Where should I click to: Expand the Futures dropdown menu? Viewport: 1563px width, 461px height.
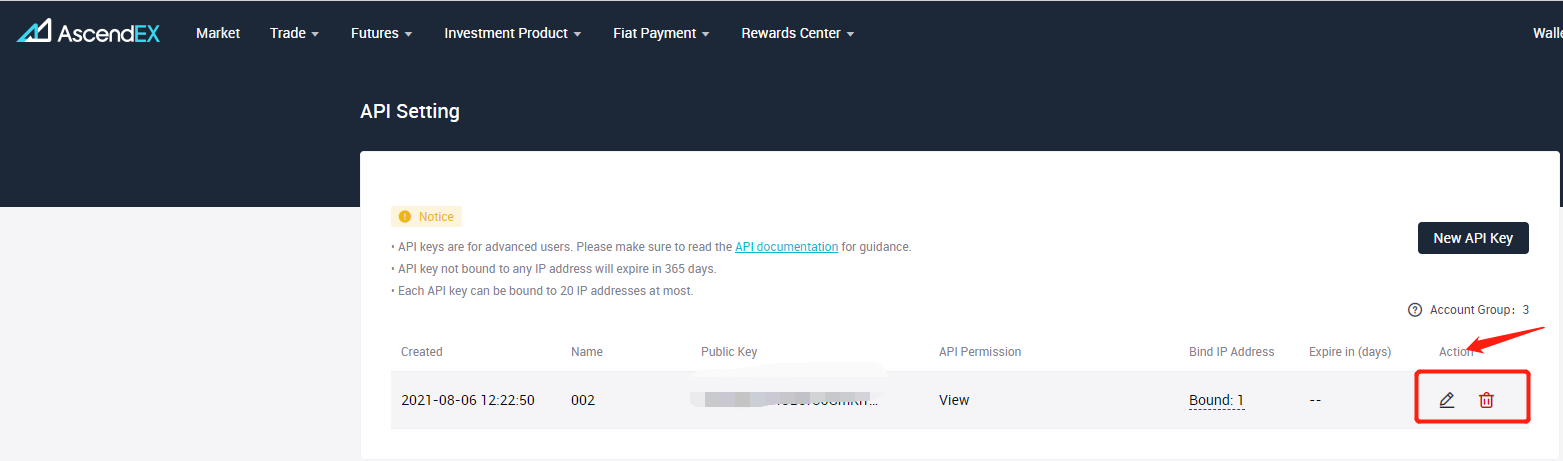pyautogui.click(x=381, y=33)
